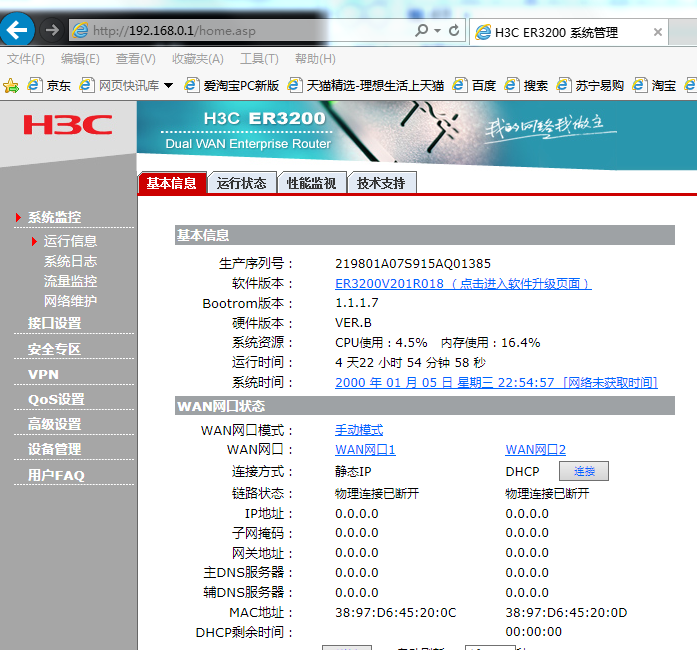Expand the 接口设置 sidebar section
Viewport: 697px width, 650px height.
coord(54,323)
